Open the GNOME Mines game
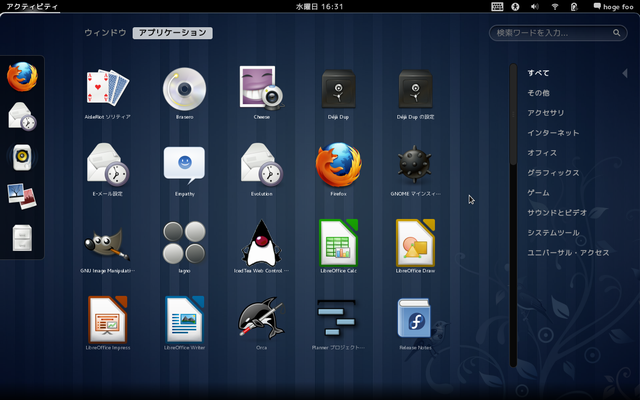Image resolution: width=640 pixels, height=400 pixels. [x=414, y=165]
